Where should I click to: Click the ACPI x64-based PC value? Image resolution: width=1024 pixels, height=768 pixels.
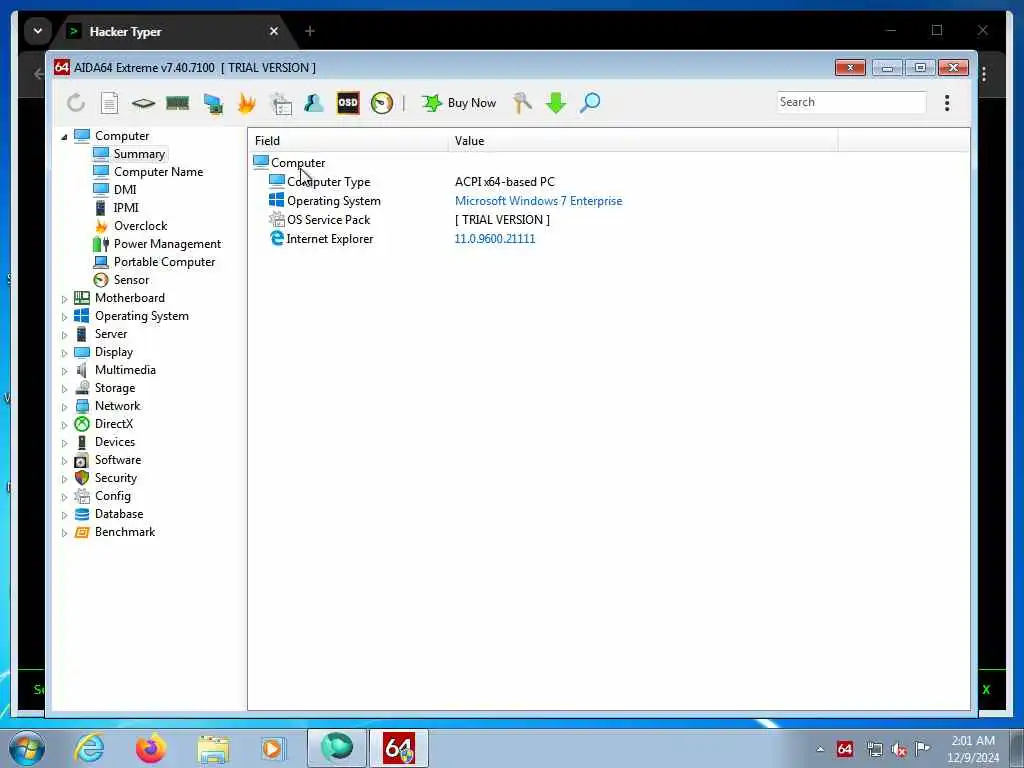[505, 182]
